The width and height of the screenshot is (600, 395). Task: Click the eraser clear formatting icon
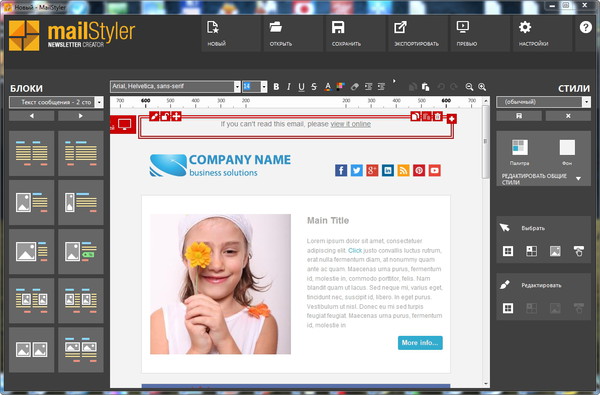[355, 87]
